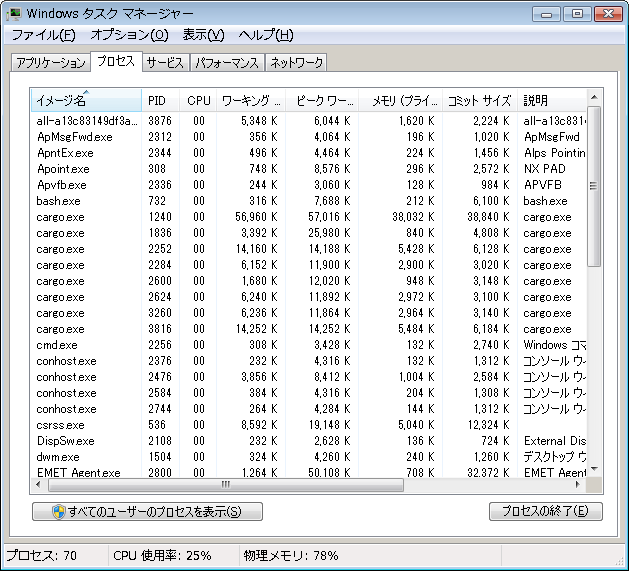Click the vertical scrollbar thumb
The height and width of the screenshot is (571, 629).
point(594,186)
